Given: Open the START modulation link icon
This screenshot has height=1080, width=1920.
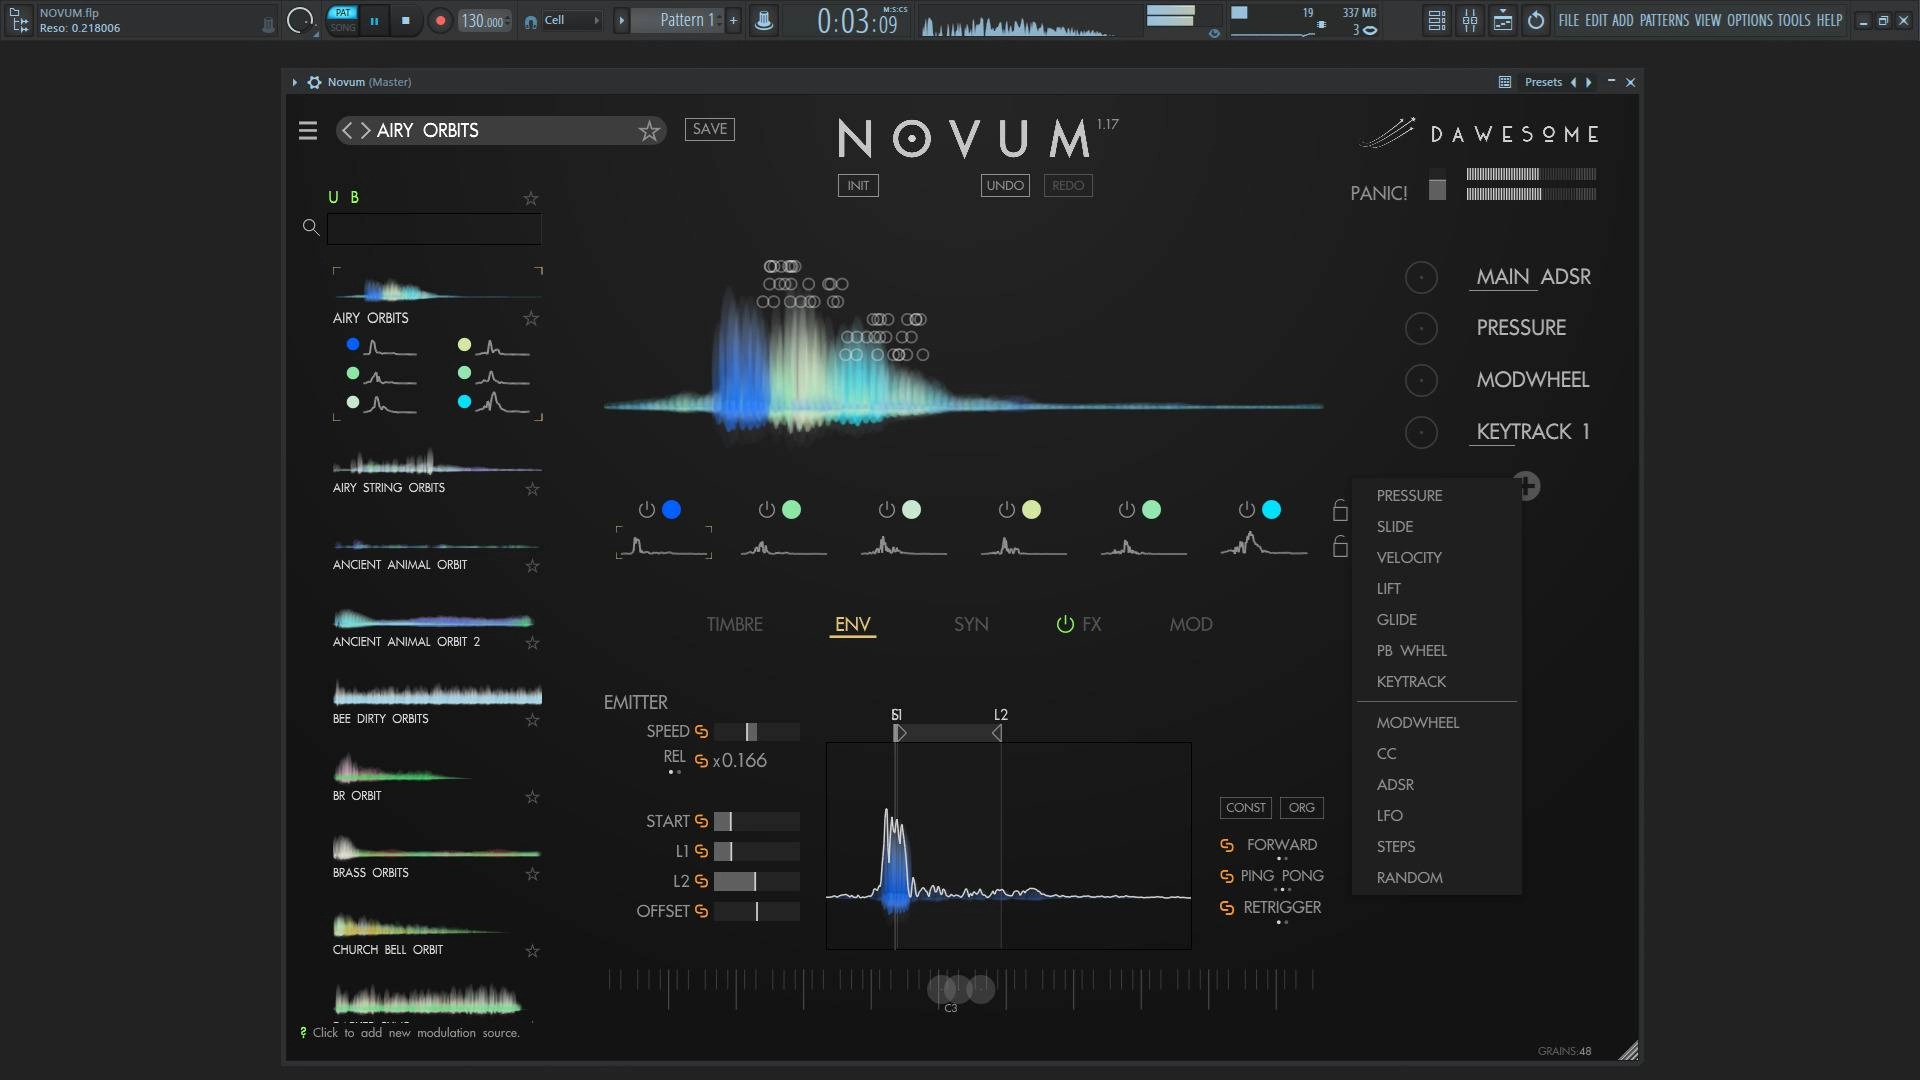Looking at the screenshot, I should tap(701, 822).
